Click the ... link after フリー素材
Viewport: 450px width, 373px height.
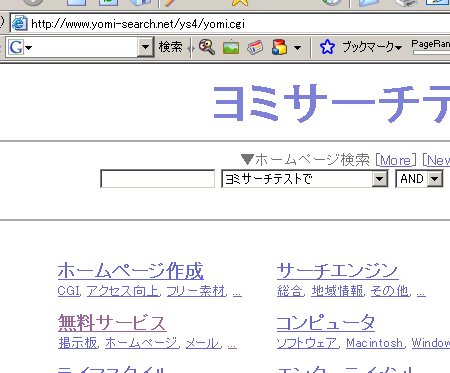pyautogui.click(x=237, y=293)
